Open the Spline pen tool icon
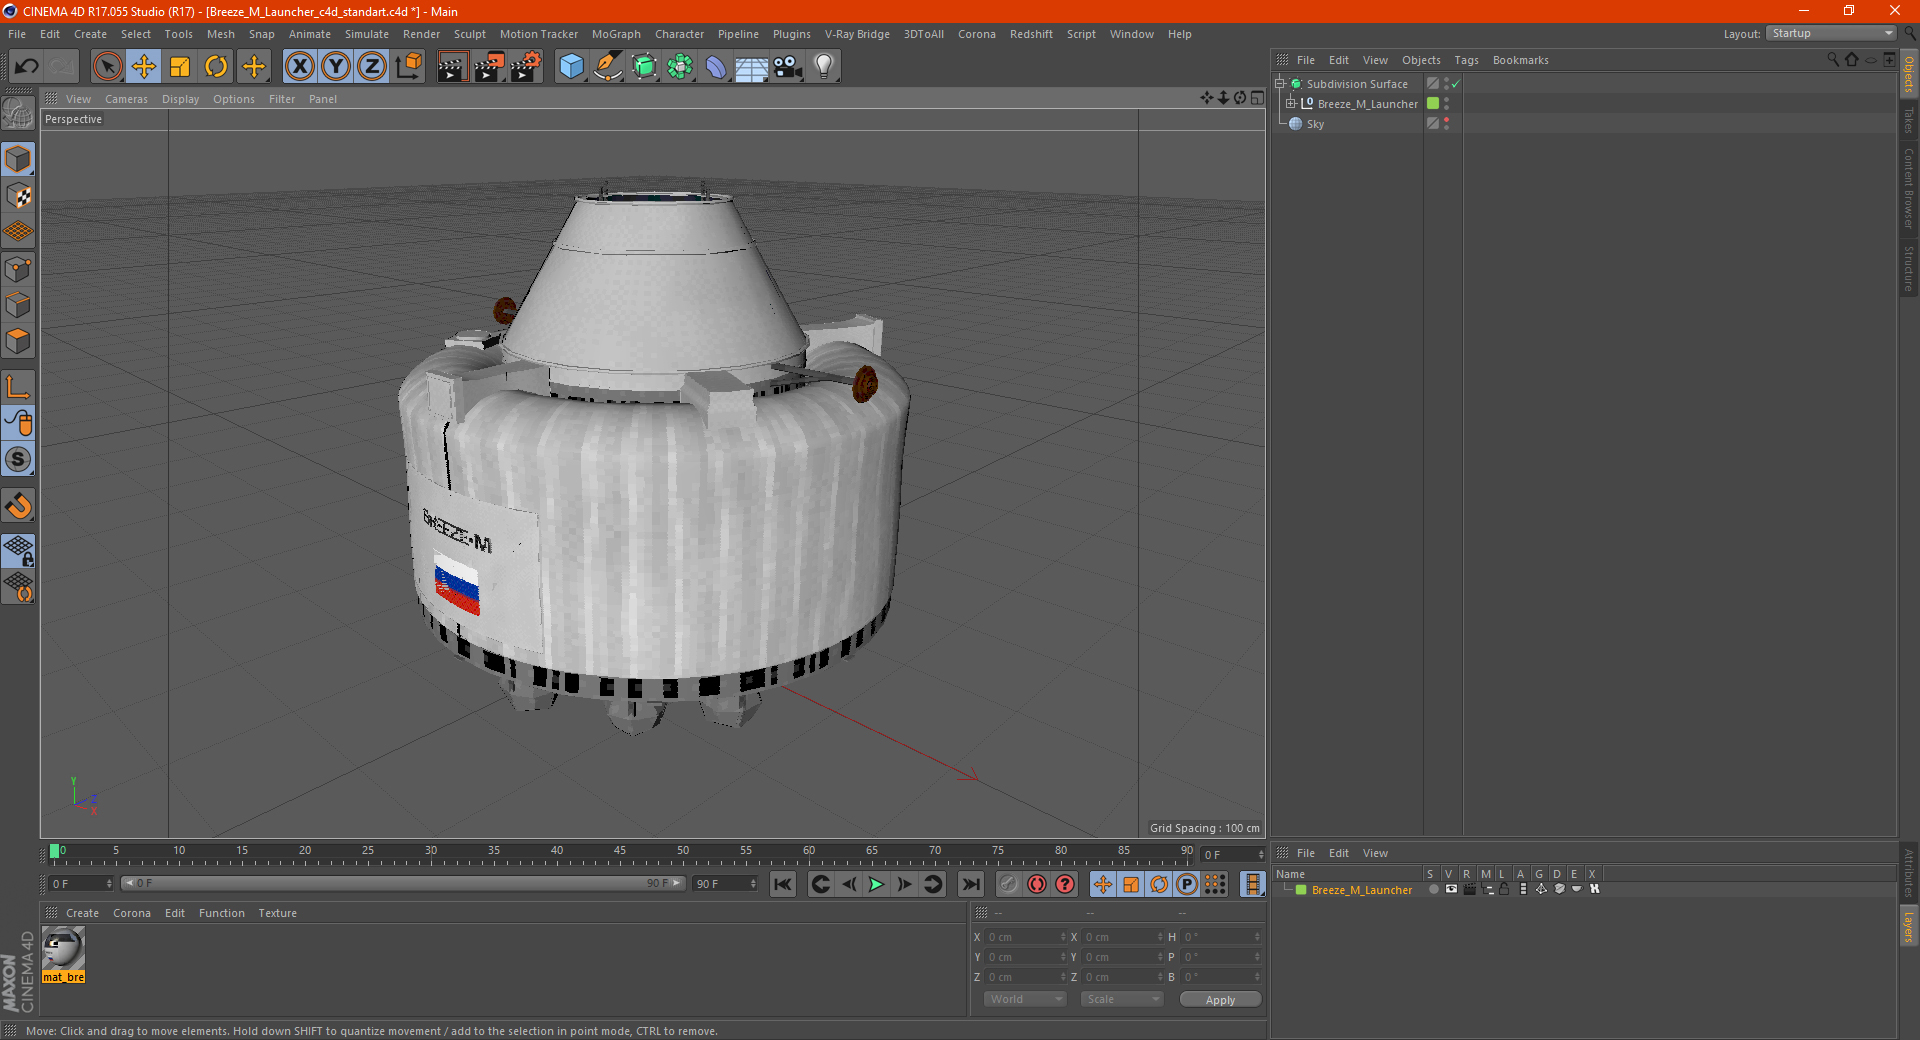The image size is (1920, 1040). (608, 67)
